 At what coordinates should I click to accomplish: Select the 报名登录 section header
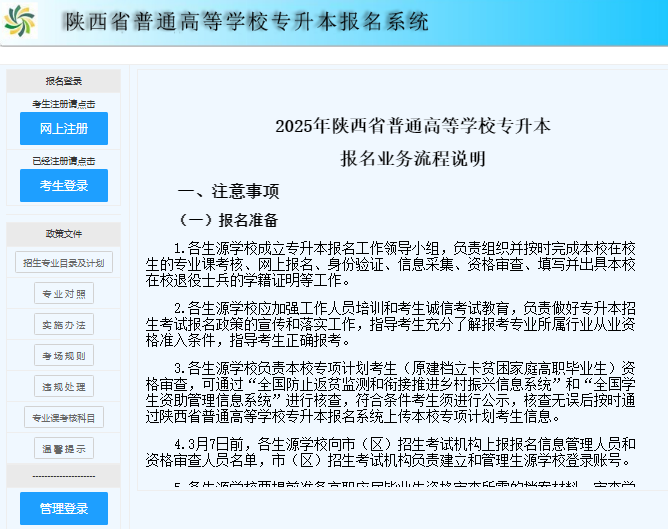(64, 81)
